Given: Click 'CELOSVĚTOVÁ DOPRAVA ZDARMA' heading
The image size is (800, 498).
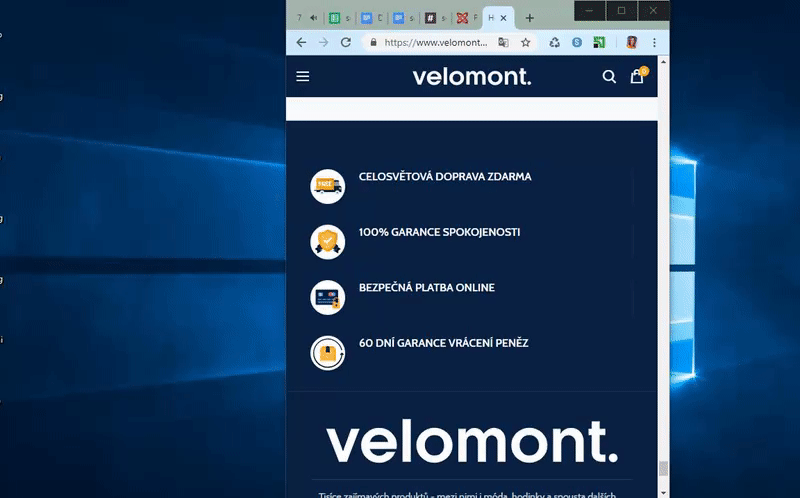Looking at the screenshot, I should point(445,177).
